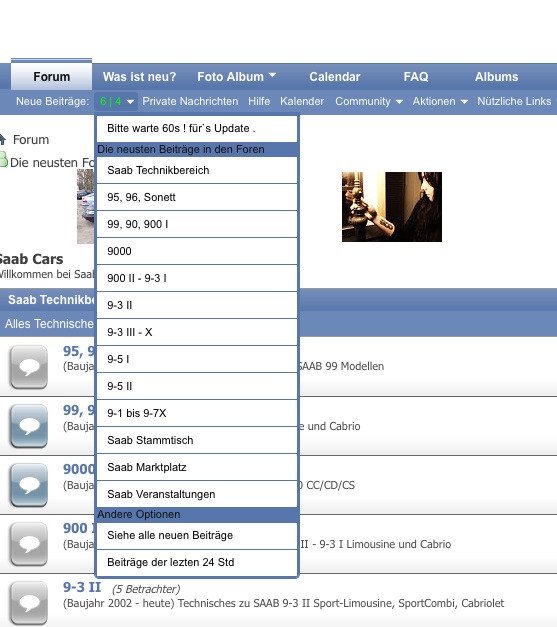Open the sepia woman photo thumbnail
The width and height of the screenshot is (557, 627).
(x=392, y=207)
